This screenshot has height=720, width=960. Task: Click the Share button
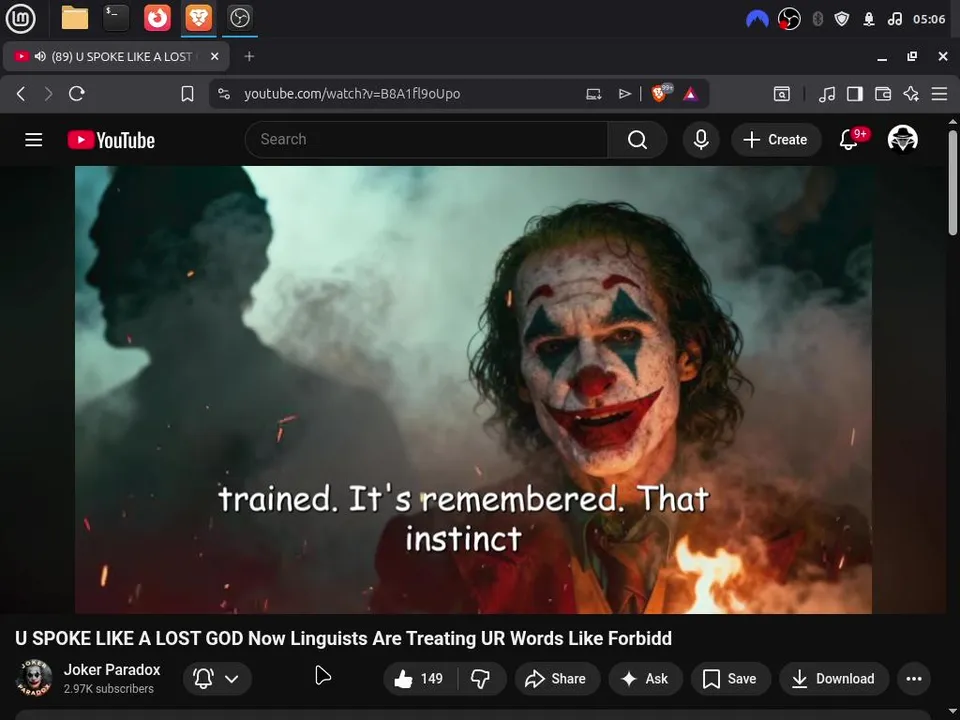point(557,678)
